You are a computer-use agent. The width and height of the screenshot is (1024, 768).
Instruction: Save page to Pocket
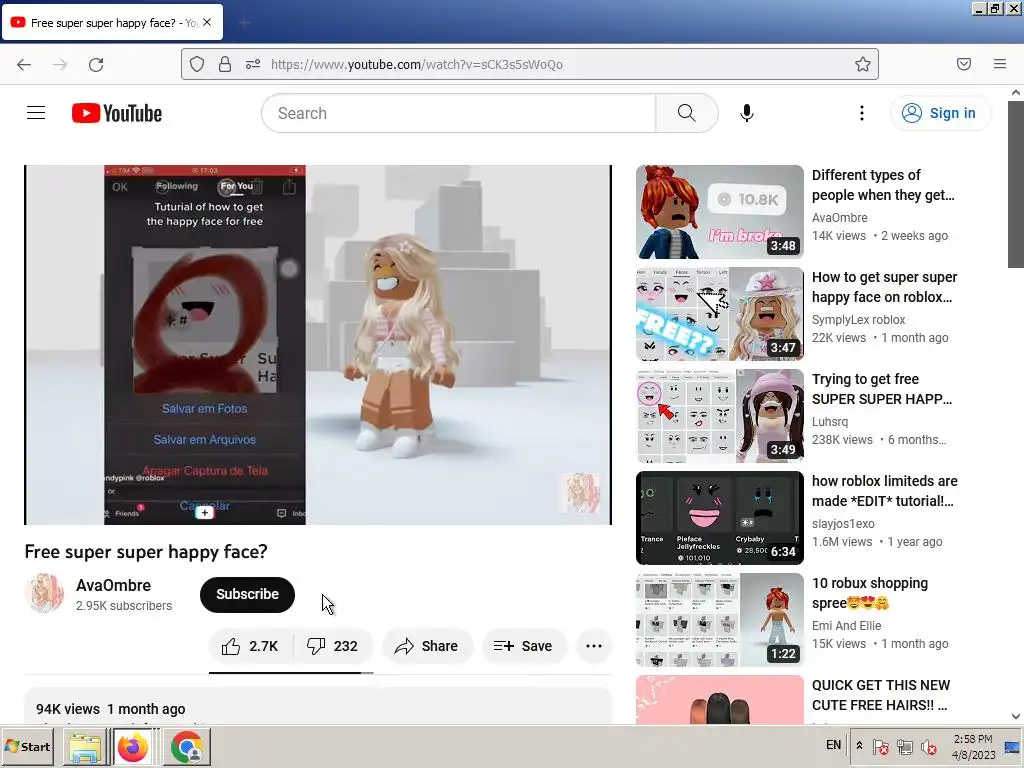click(963, 64)
